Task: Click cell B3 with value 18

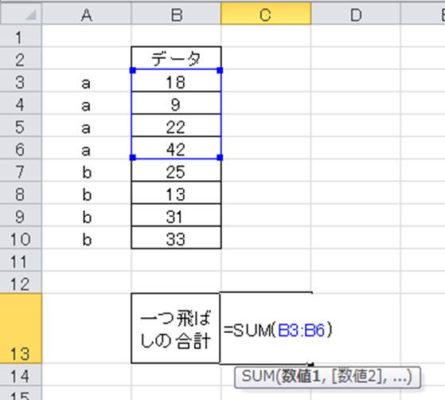Action: [x=176, y=81]
